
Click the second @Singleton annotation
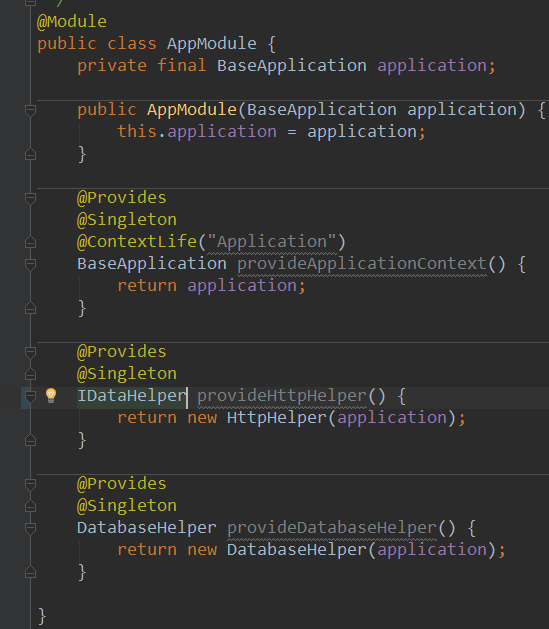click(127, 374)
